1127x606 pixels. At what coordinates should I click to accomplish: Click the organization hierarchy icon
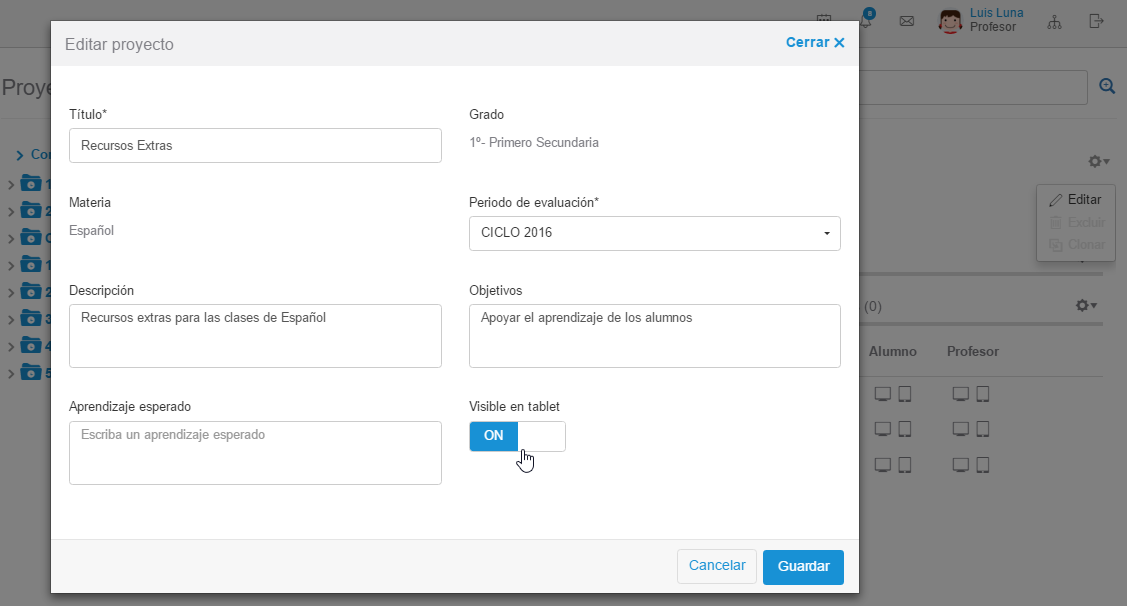pyautogui.click(x=1054, y=21)
